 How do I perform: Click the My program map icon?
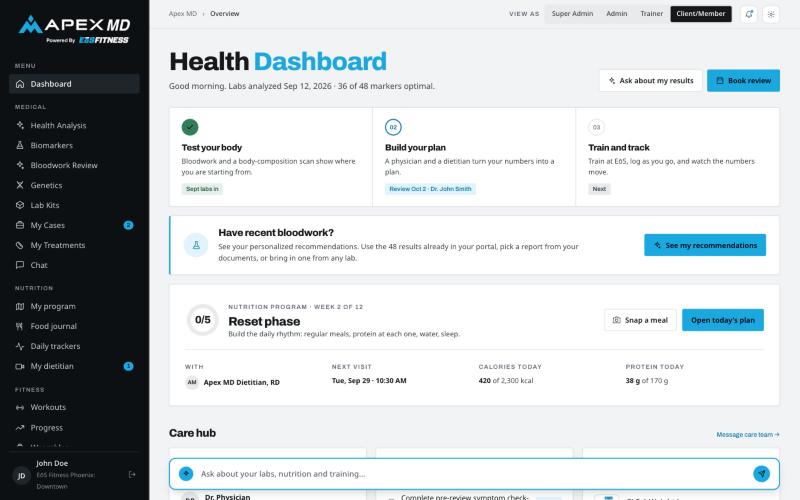pos(20,306)
